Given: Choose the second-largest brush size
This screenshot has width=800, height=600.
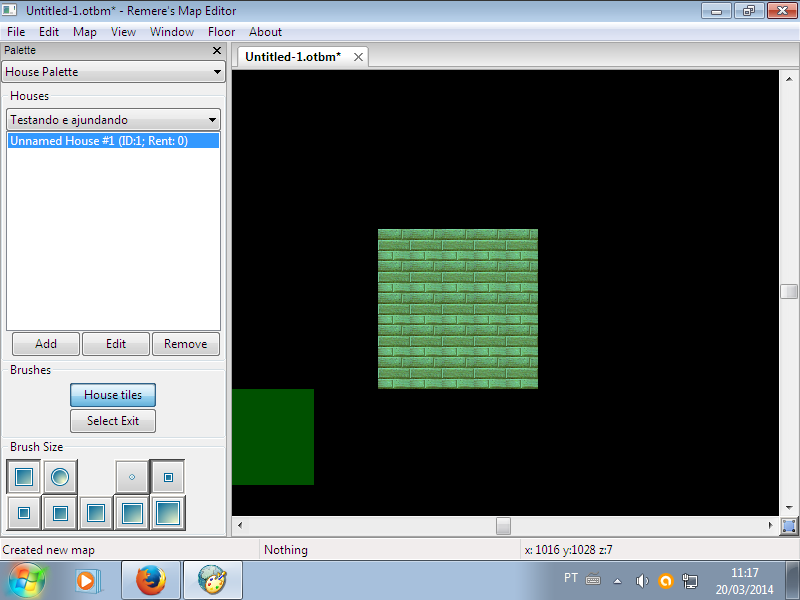Looking at the screenshot, I should 132,513.
